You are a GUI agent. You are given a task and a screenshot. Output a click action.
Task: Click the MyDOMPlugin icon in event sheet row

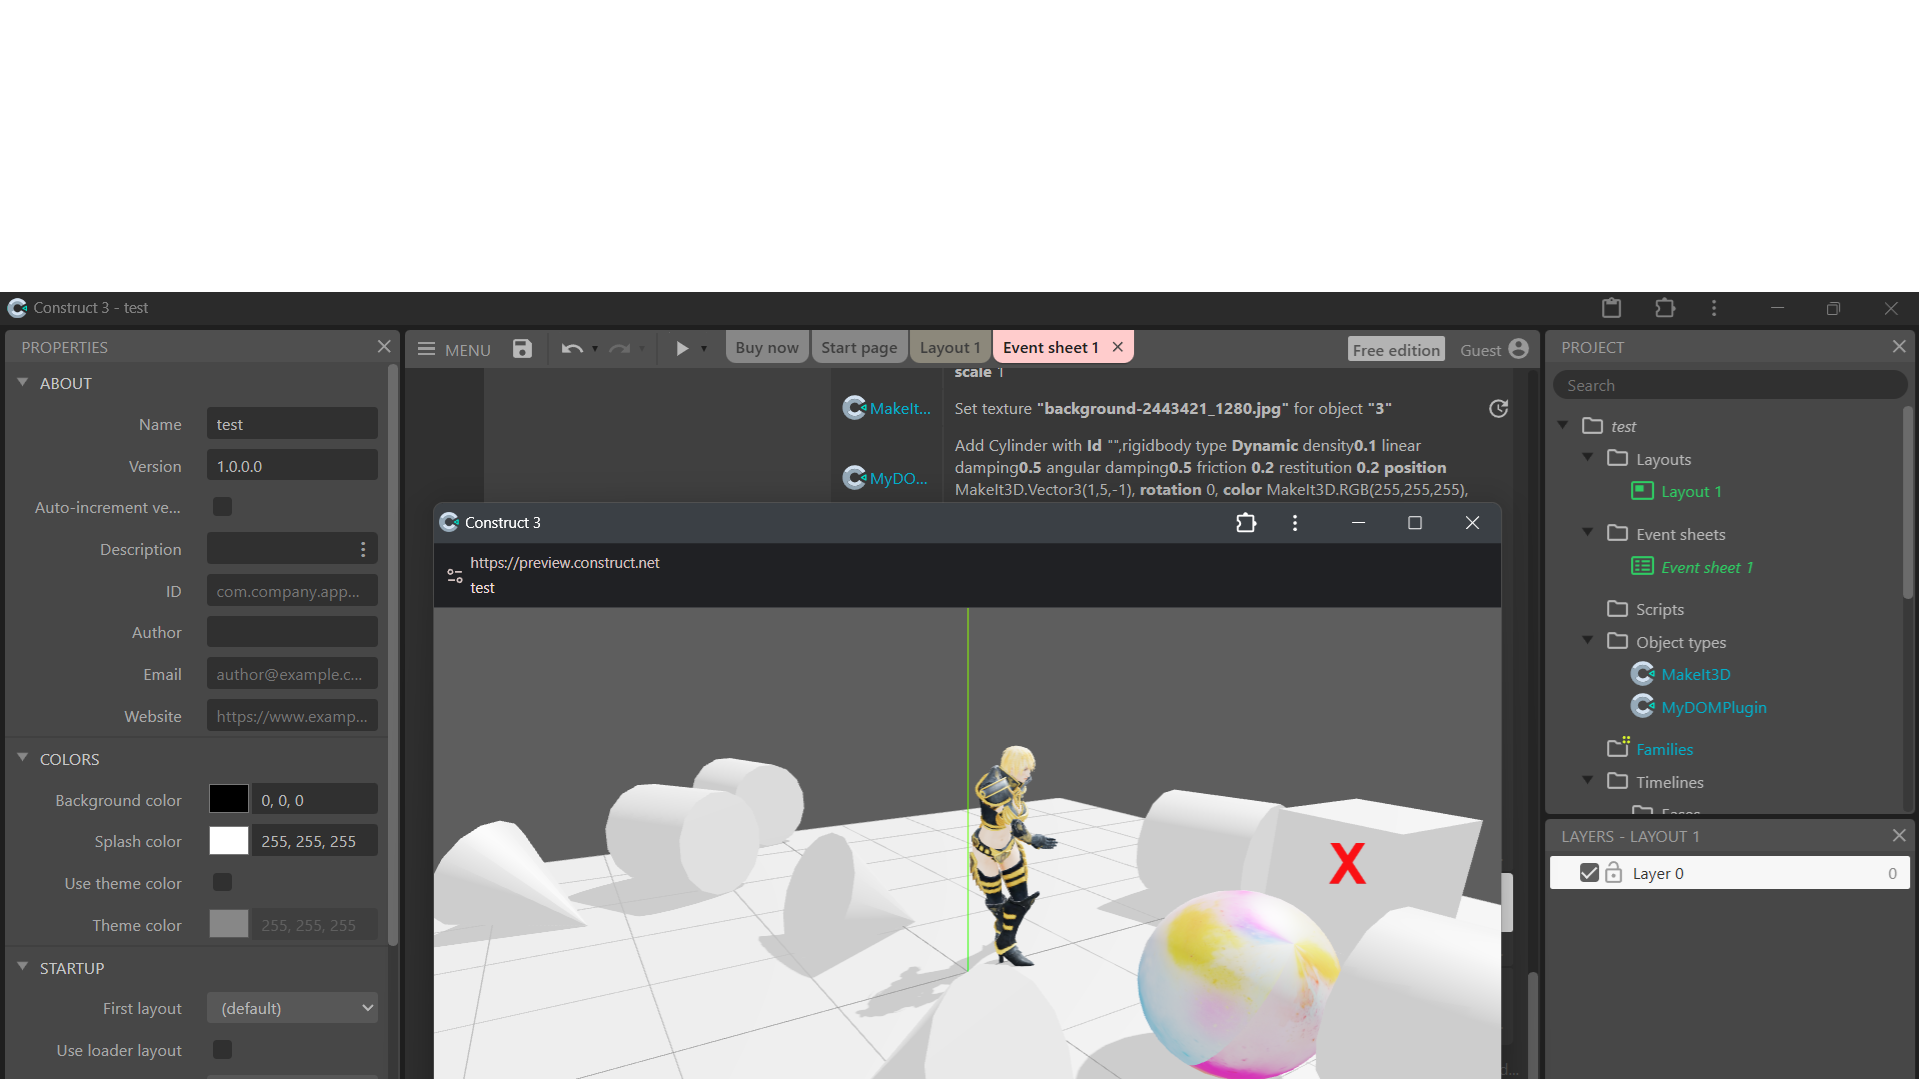click(854, 478)
